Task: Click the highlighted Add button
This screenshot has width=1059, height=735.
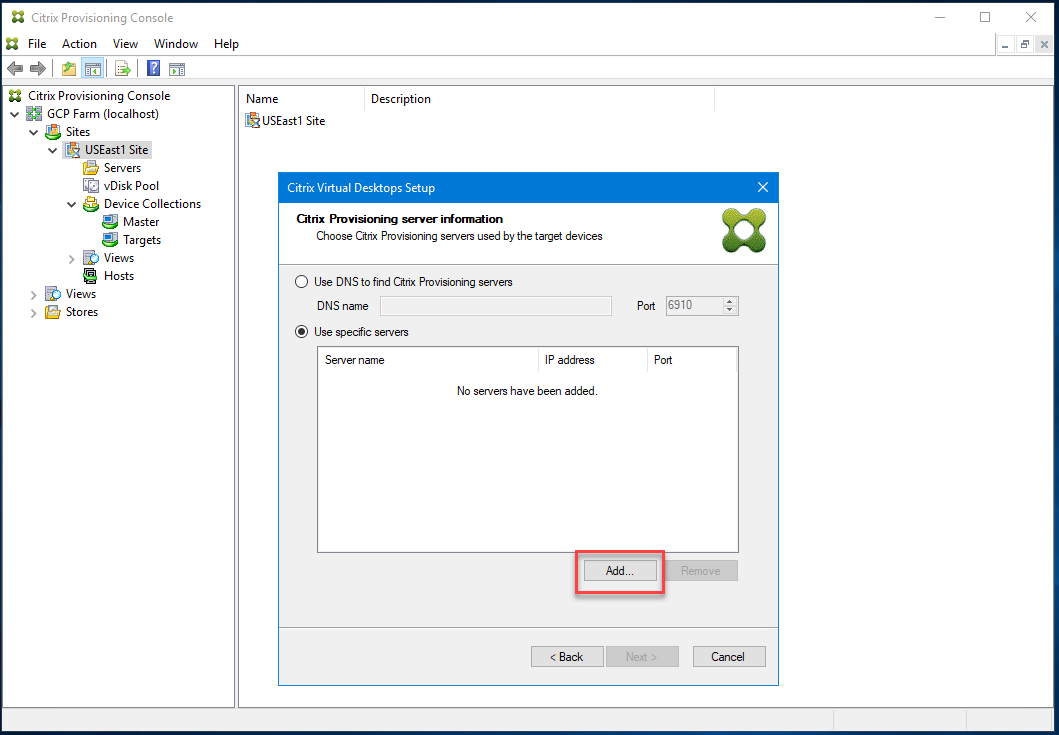Action: pos(619,570)
